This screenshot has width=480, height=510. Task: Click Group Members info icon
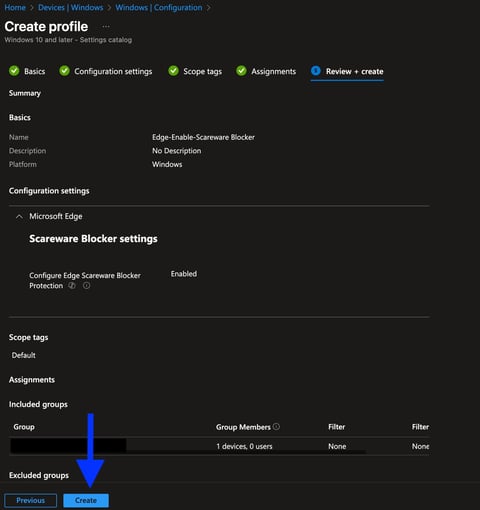[276, 426]
